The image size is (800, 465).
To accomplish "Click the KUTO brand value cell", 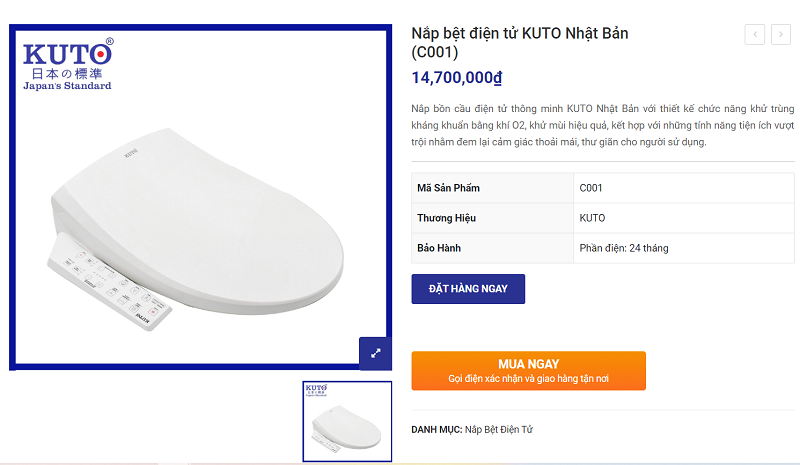I will point(592,218).
